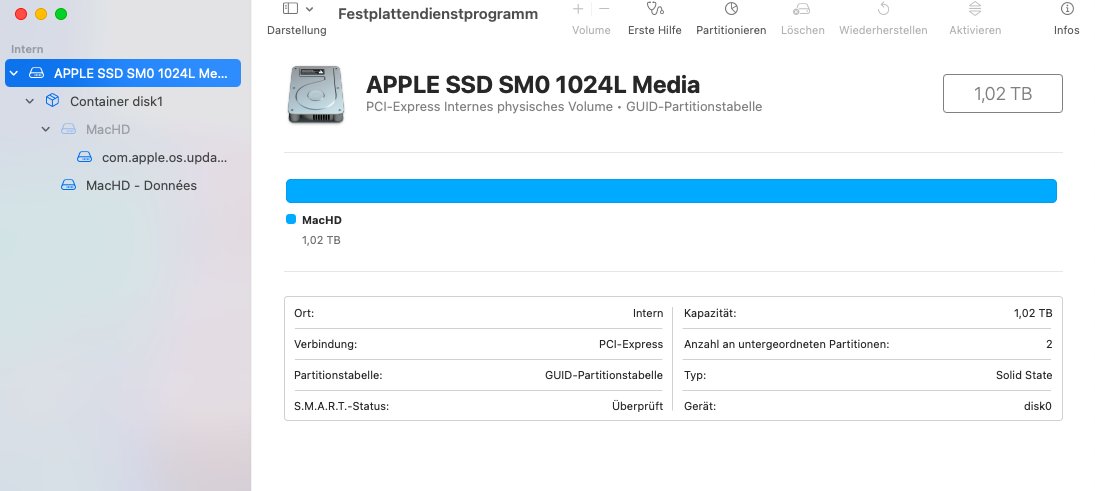
Task: Click the APPLE SSD SM0 1024L Media heading
Action: click(533, 85)
